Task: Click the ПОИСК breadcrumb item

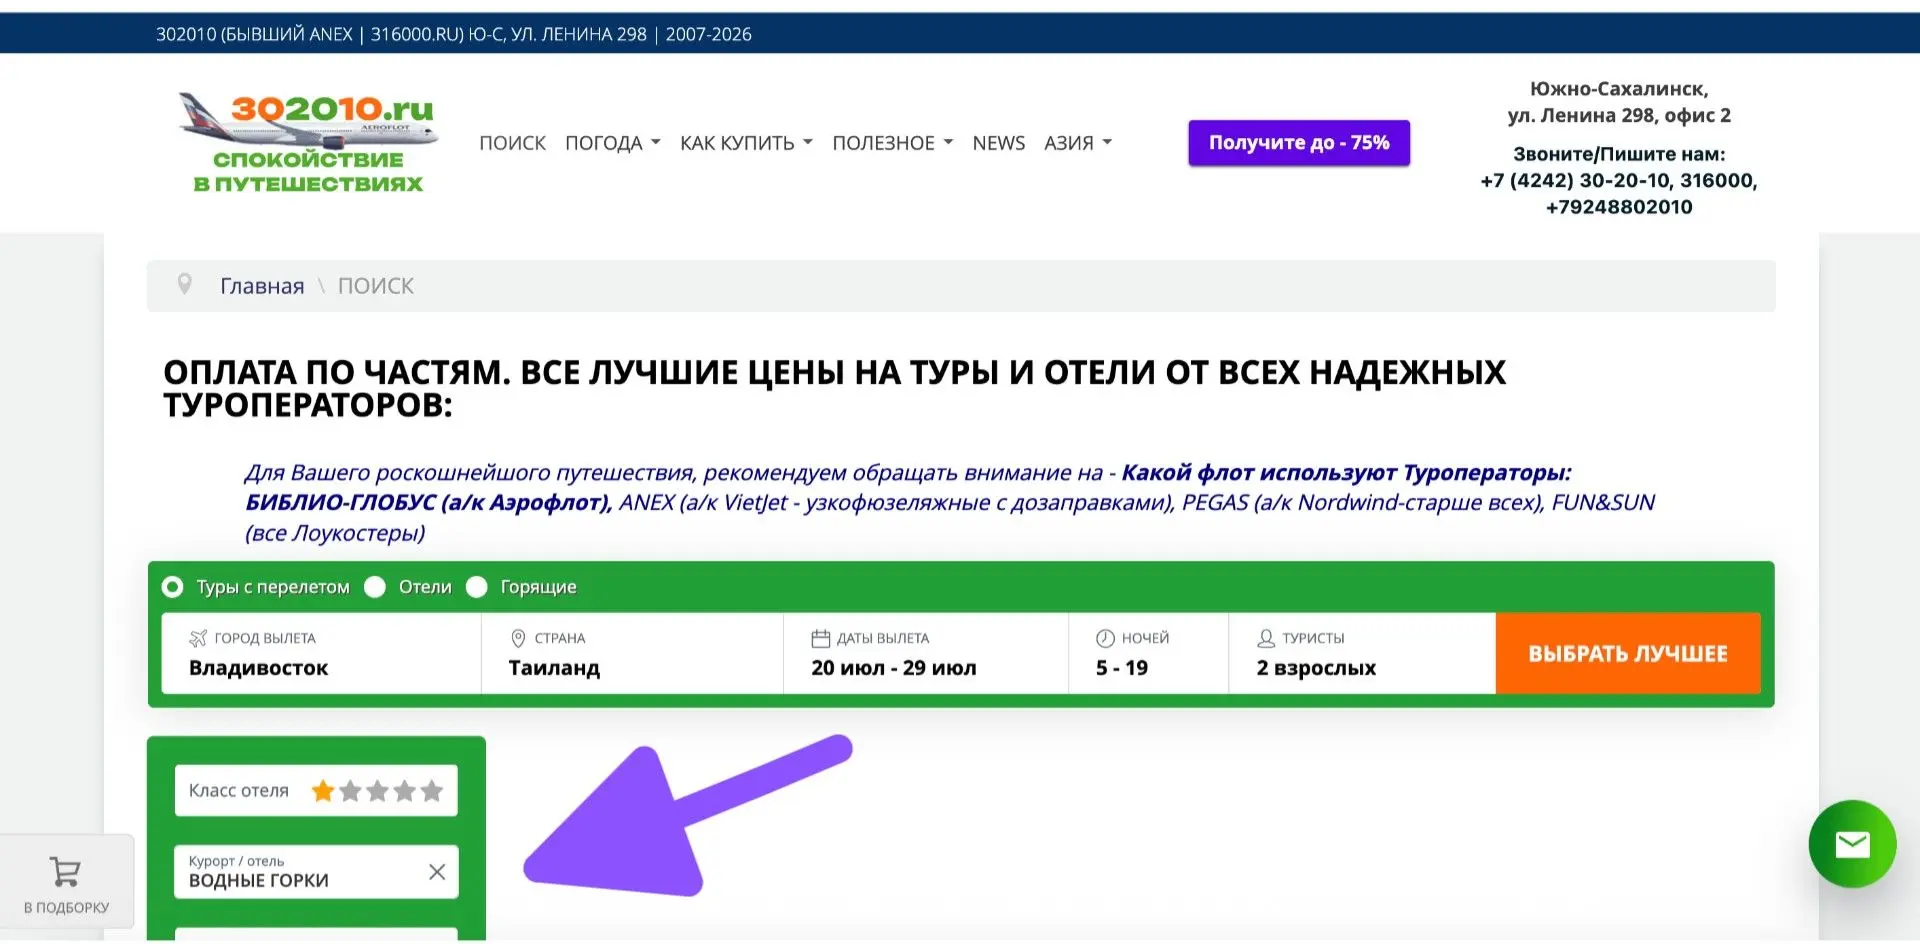Action: coord(375,286)
